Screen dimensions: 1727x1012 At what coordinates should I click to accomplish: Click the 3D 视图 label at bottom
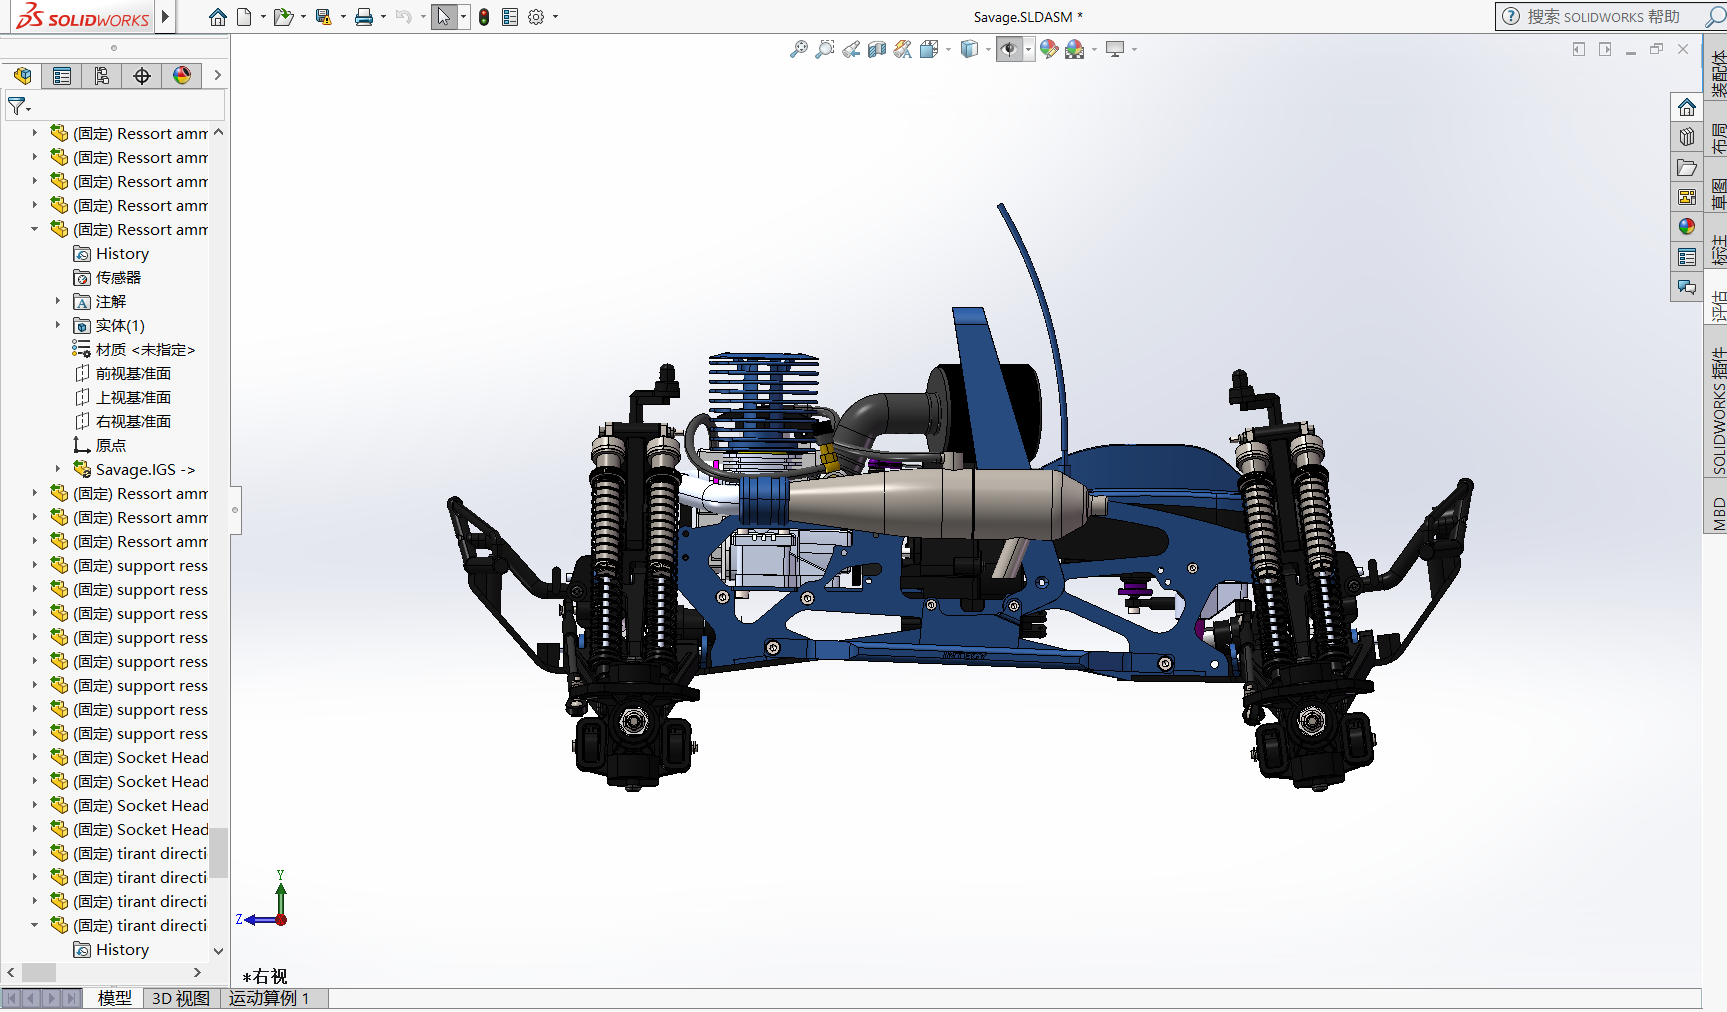pos(179,998)
